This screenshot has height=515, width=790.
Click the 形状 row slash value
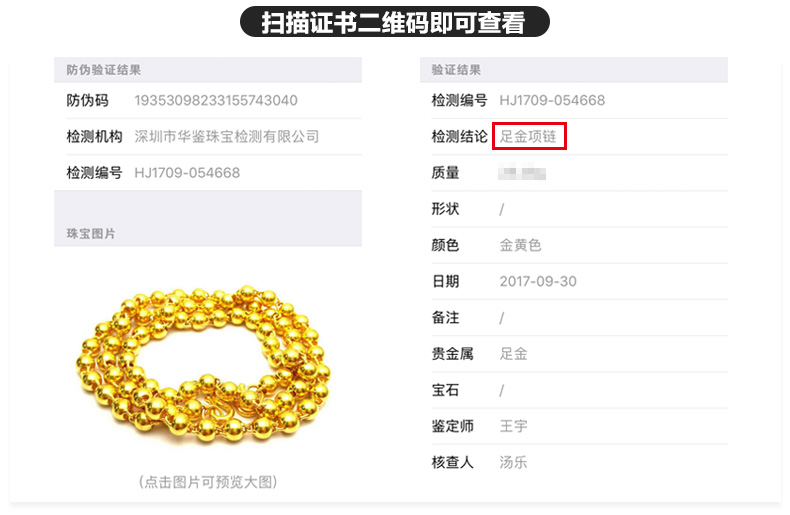tap(501, 209)
